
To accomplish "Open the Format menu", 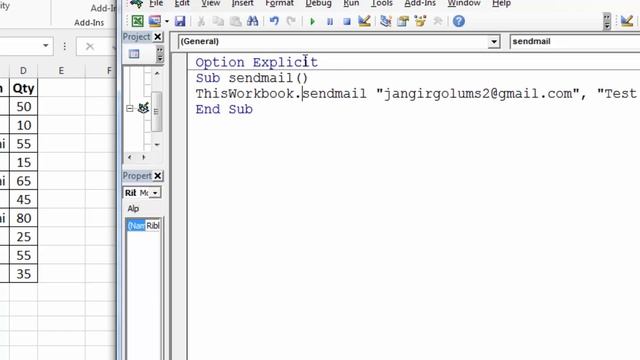I will (x=279, y=3).
